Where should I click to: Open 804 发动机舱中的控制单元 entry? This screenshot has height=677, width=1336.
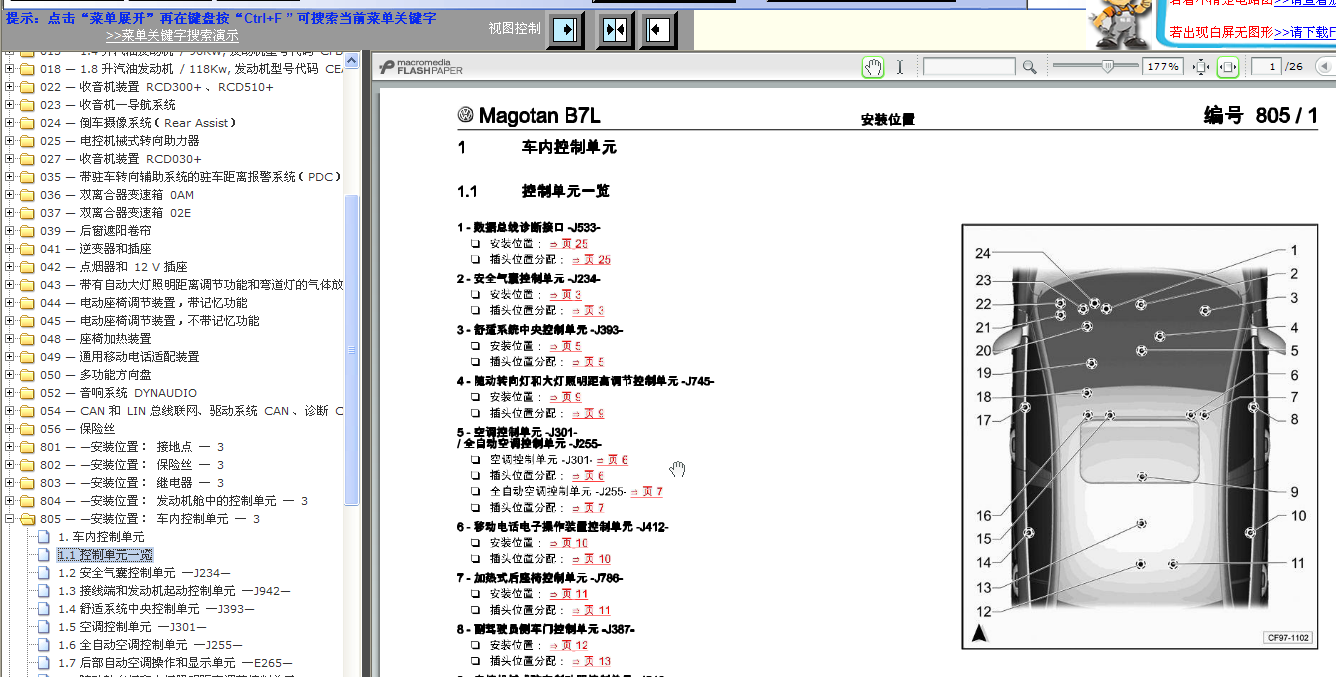174,501
